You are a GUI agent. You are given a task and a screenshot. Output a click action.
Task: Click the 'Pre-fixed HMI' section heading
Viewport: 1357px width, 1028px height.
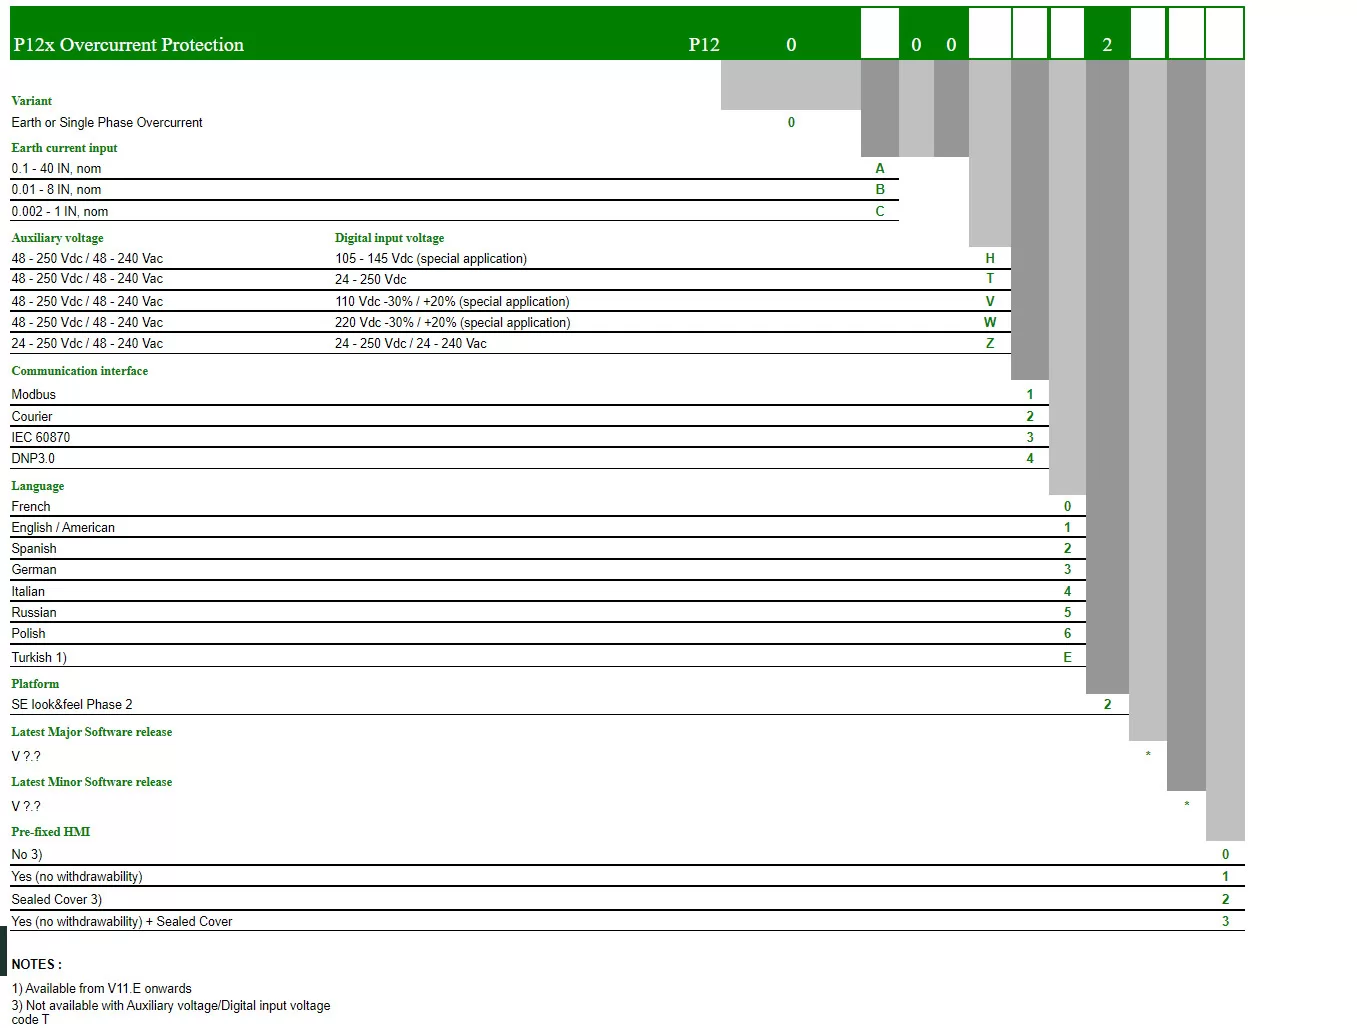pos(50,832)
